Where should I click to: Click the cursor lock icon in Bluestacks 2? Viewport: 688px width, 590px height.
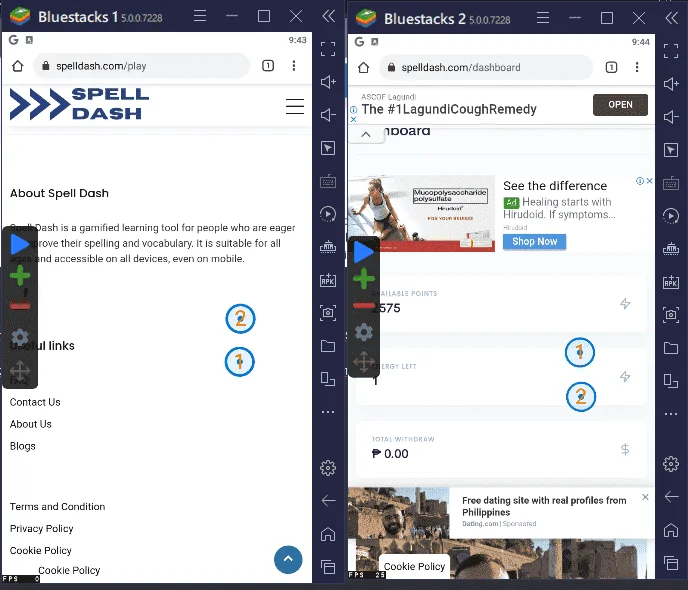pos(671,150)
